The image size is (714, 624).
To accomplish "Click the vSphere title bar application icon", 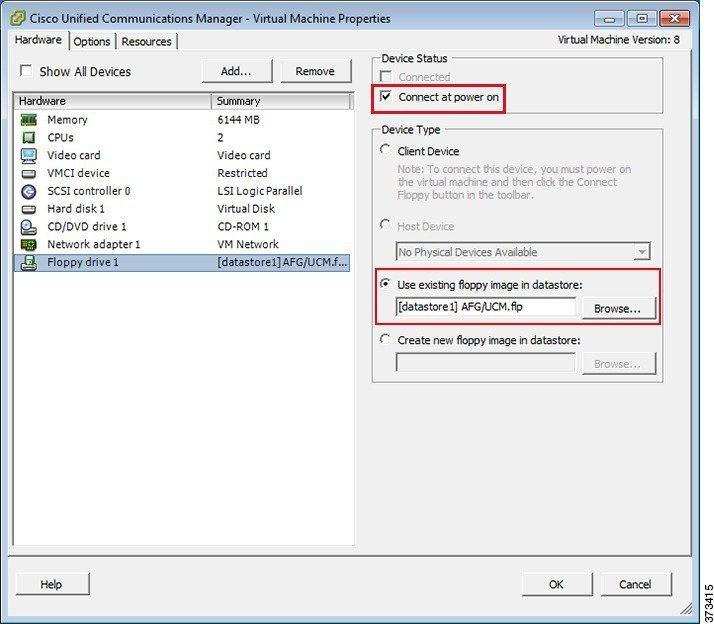I will (x=17, y=18).
